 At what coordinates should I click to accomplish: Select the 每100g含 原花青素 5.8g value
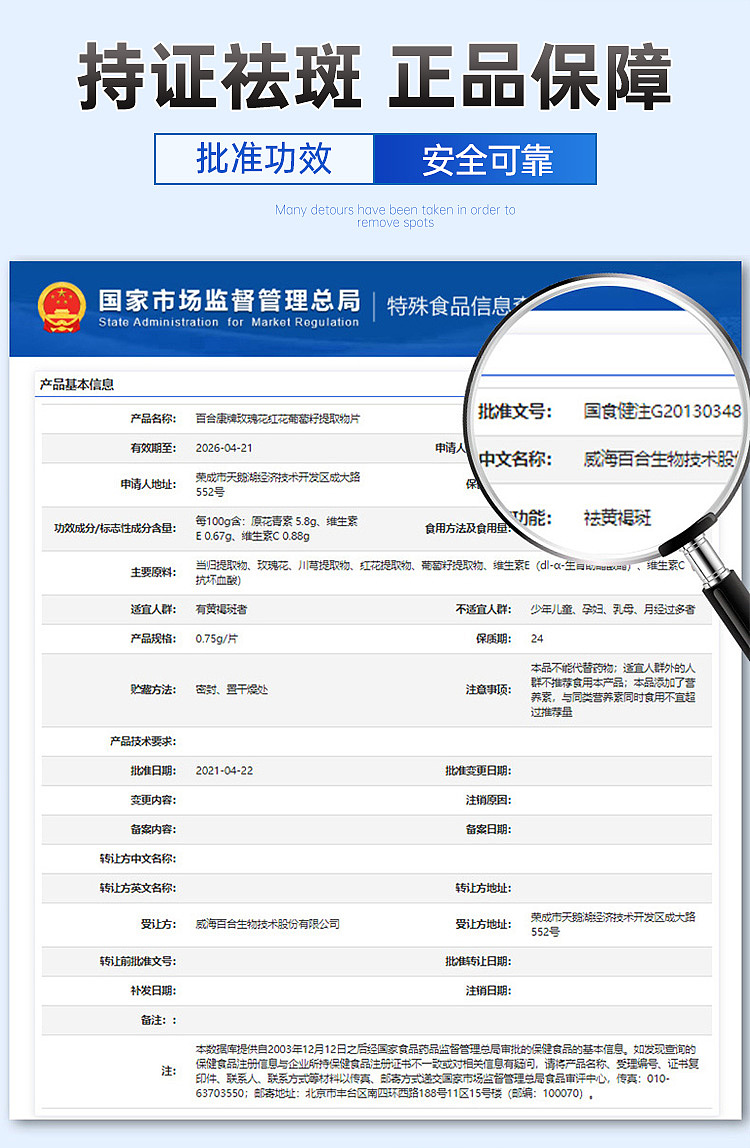(x=276, y=529)
